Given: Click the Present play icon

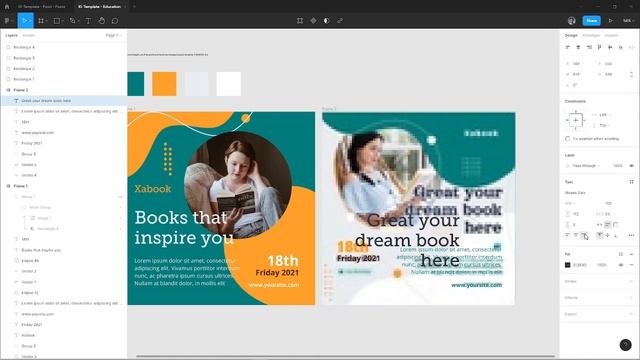Looking at the screenshot, I should [x=611, y=20].
